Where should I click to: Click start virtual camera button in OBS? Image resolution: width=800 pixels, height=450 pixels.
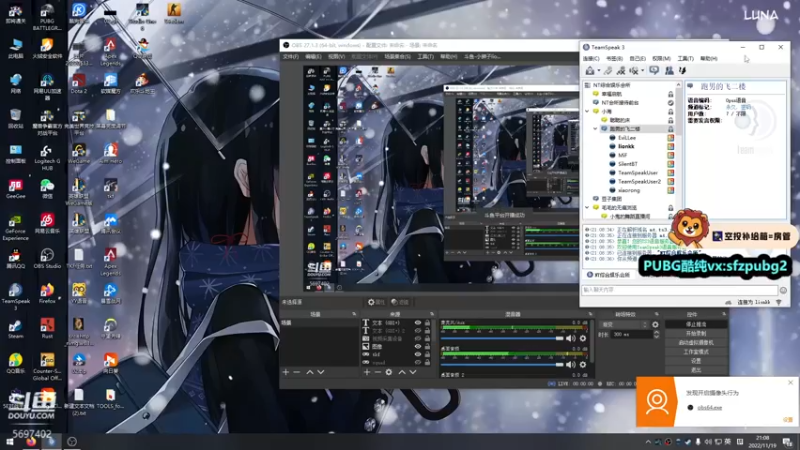[x=696, y=343]
